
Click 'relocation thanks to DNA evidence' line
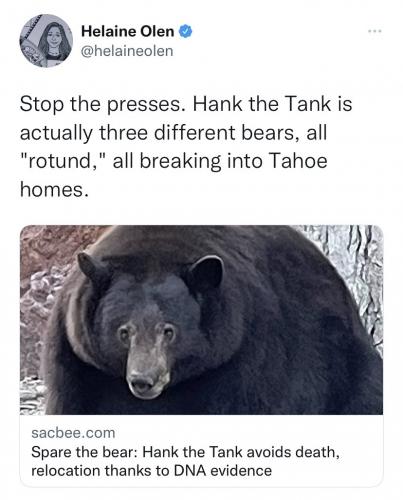[x=151, y=471]
